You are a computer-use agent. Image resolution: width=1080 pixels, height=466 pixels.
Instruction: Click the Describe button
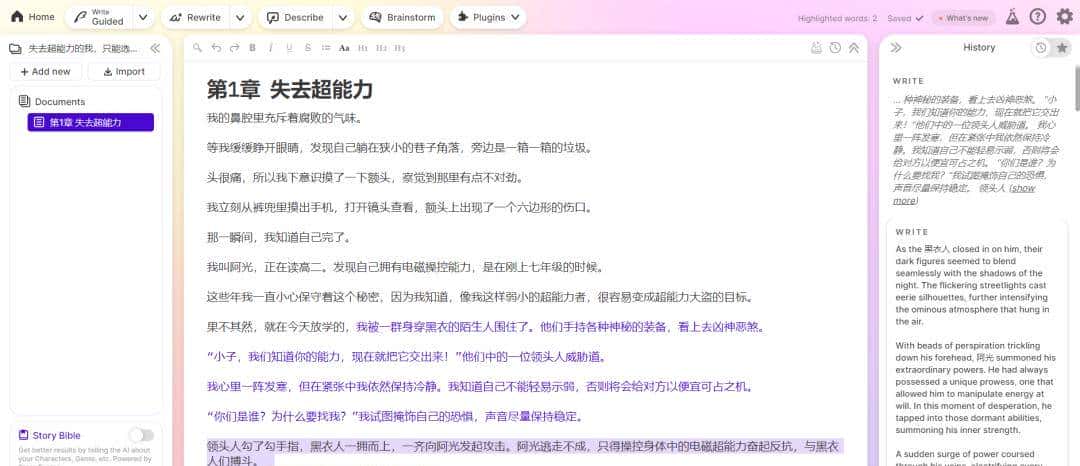[x=295, y=17]
